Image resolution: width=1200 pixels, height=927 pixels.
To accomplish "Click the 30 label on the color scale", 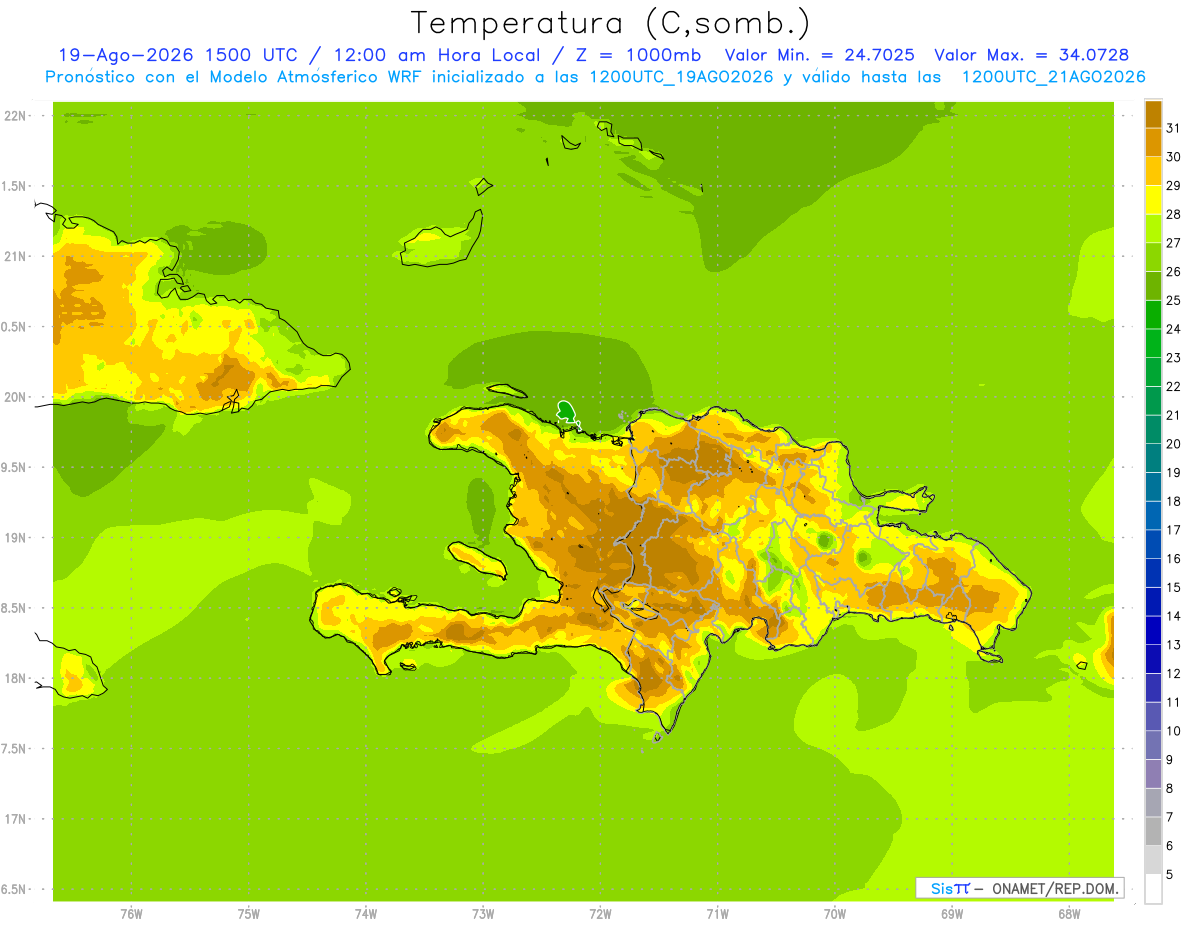I will [x=1174, y=157].
